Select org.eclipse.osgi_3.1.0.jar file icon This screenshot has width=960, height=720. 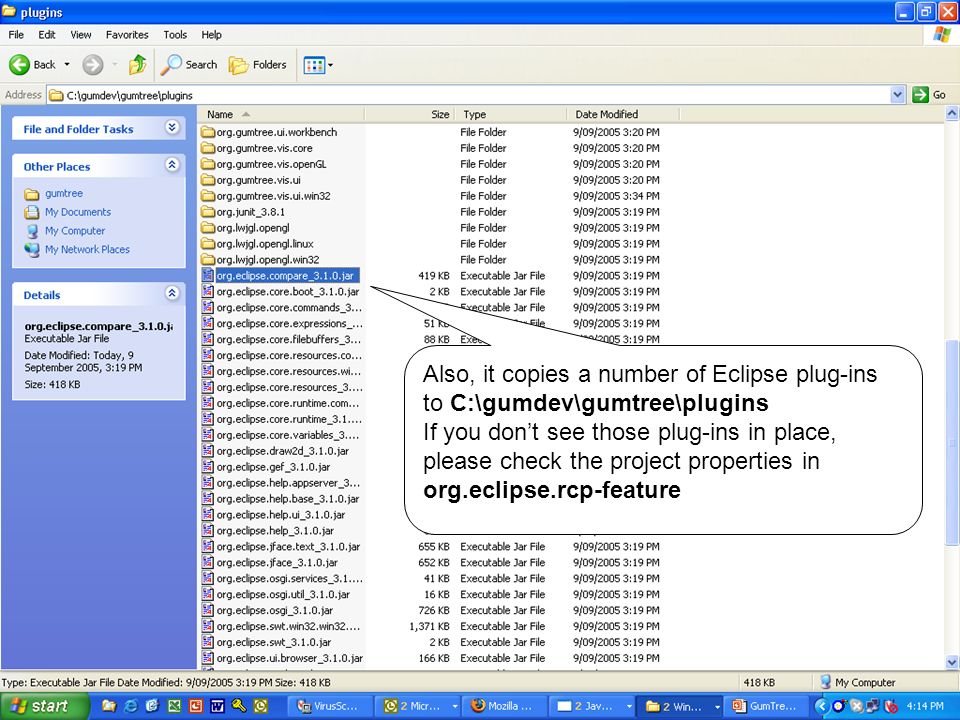(x=208, y=610)
